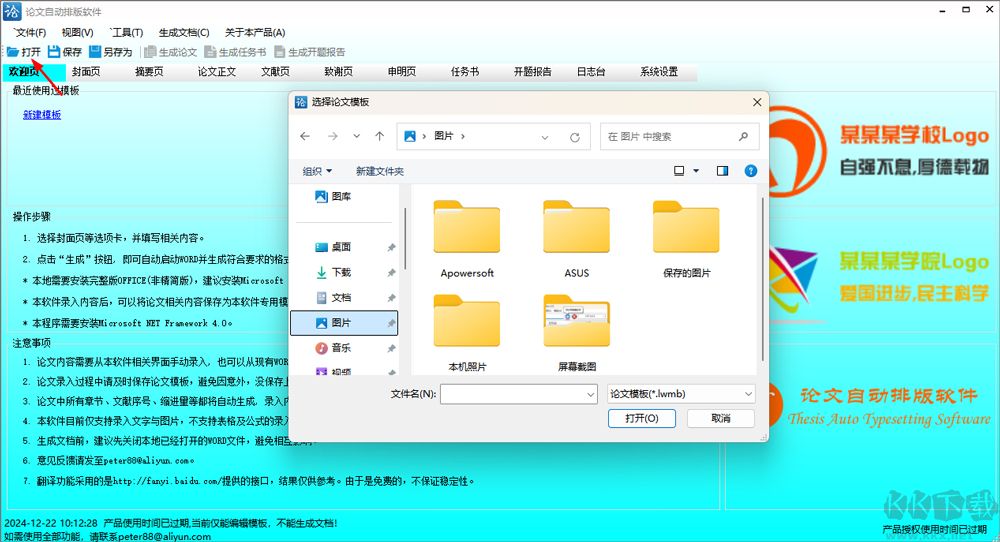The image size is (1000, 542).
Task: Refresh the 图片 folder view
Action: 575,137
